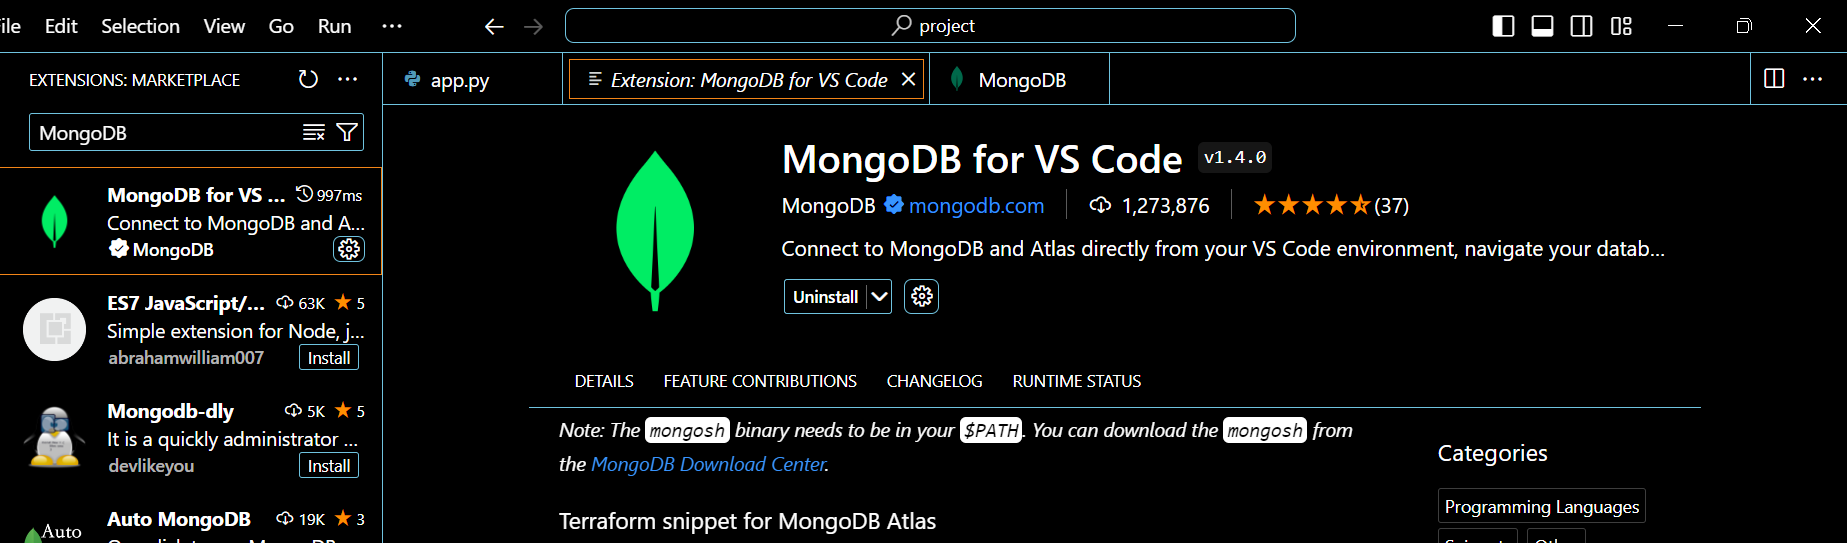Click the 1,273,876 install count
This screenshot has height=543, width=1847.
[1149, 206]
